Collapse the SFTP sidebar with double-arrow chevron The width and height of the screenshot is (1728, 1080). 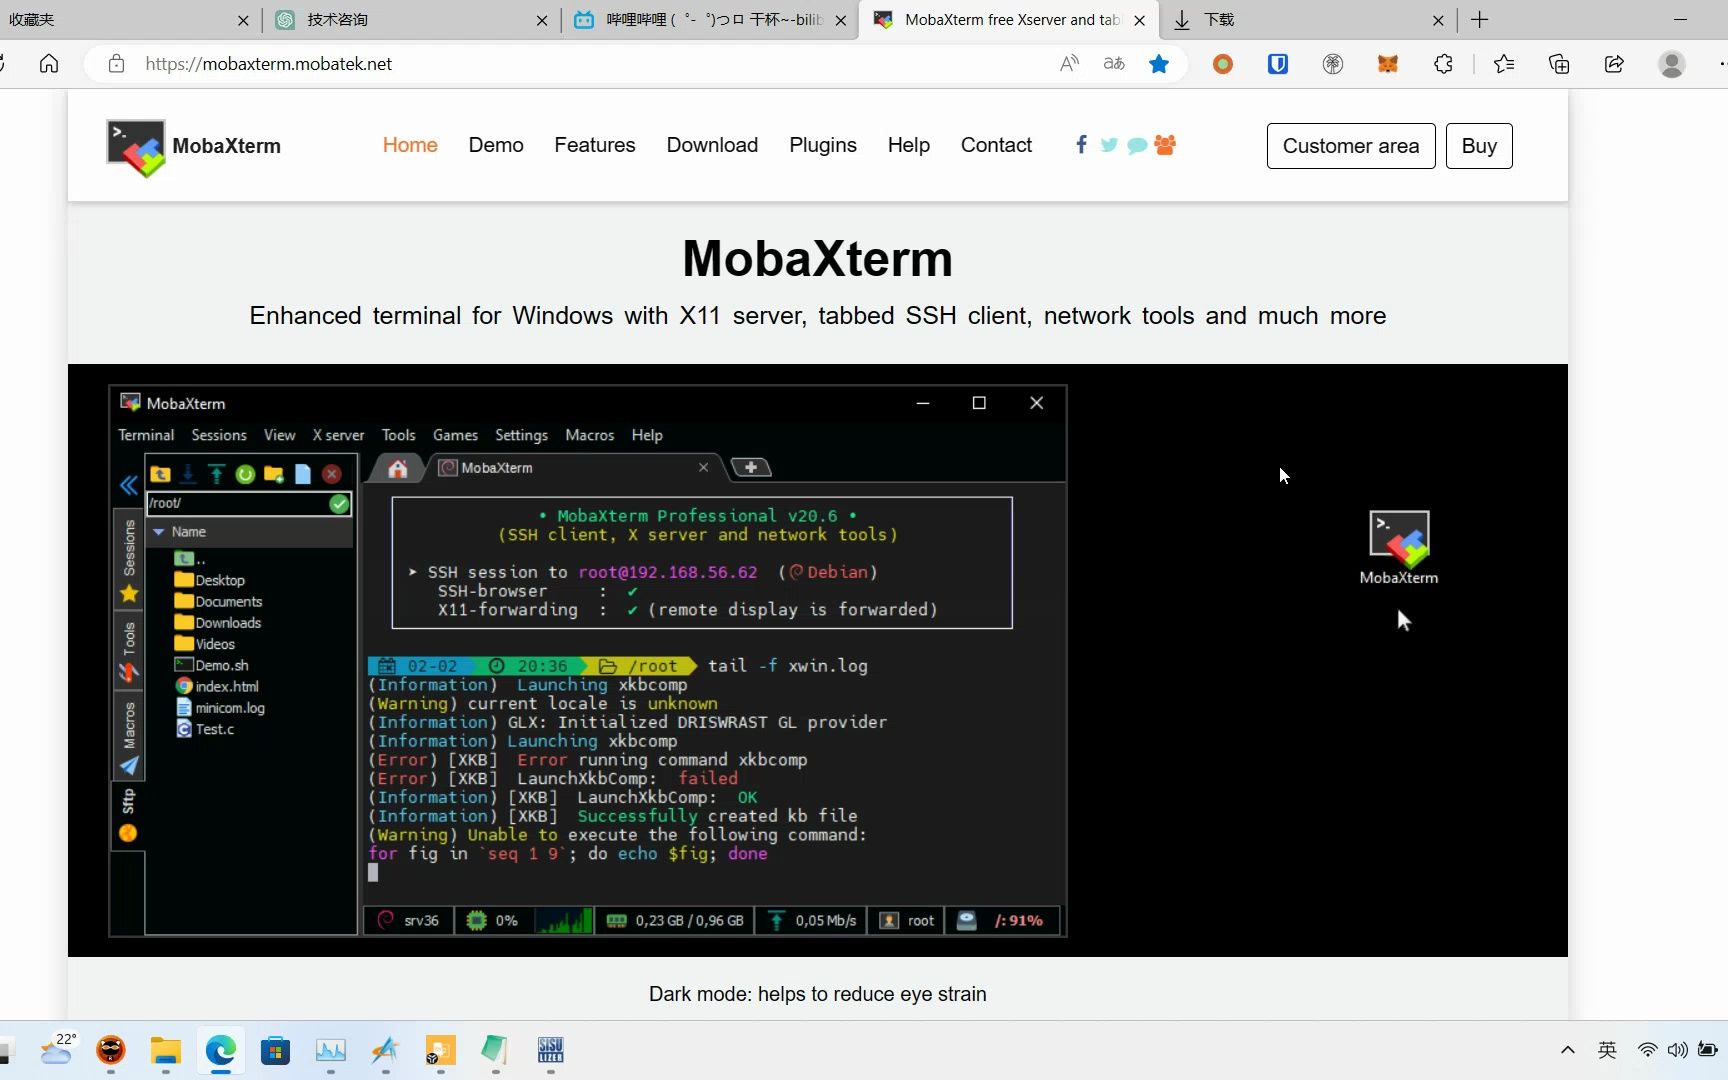click(x=128, y=485)
